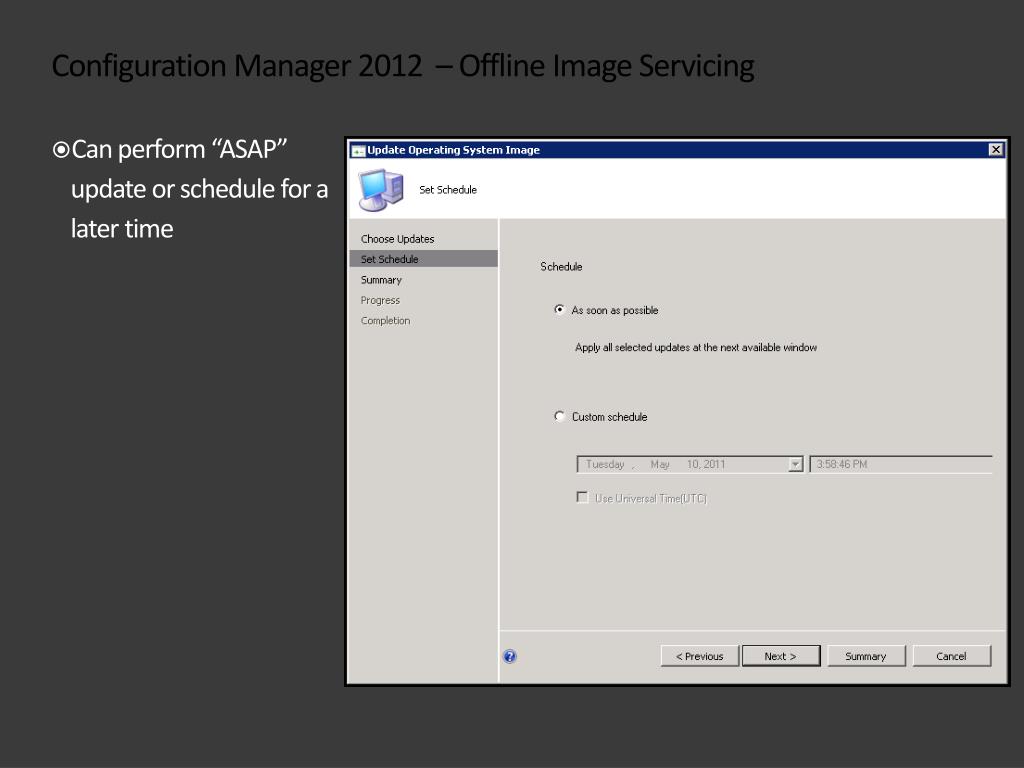This screenshot has height=768, width=1024.
Task: Click the Tuesday, May 10, 2011 date field
Action: [690, 464]
